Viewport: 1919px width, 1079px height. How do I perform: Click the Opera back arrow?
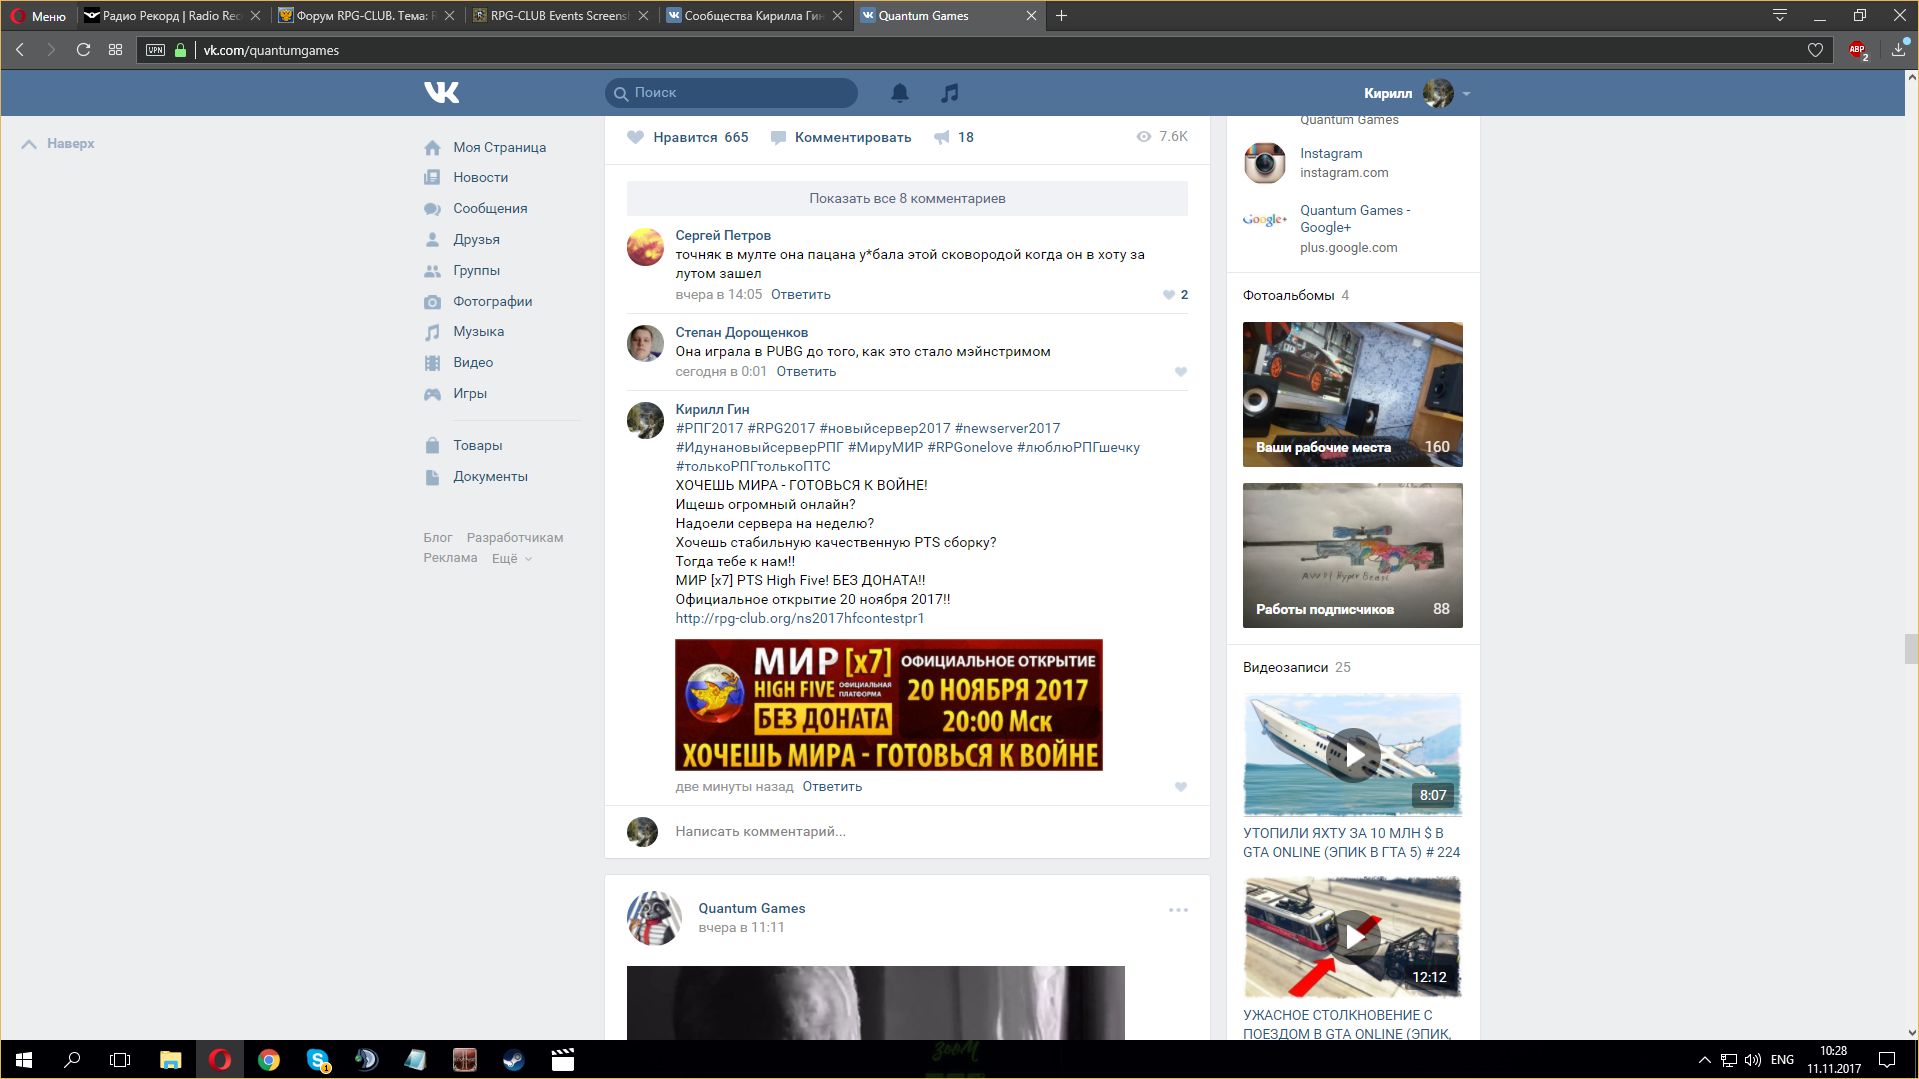tap(20, 49)
